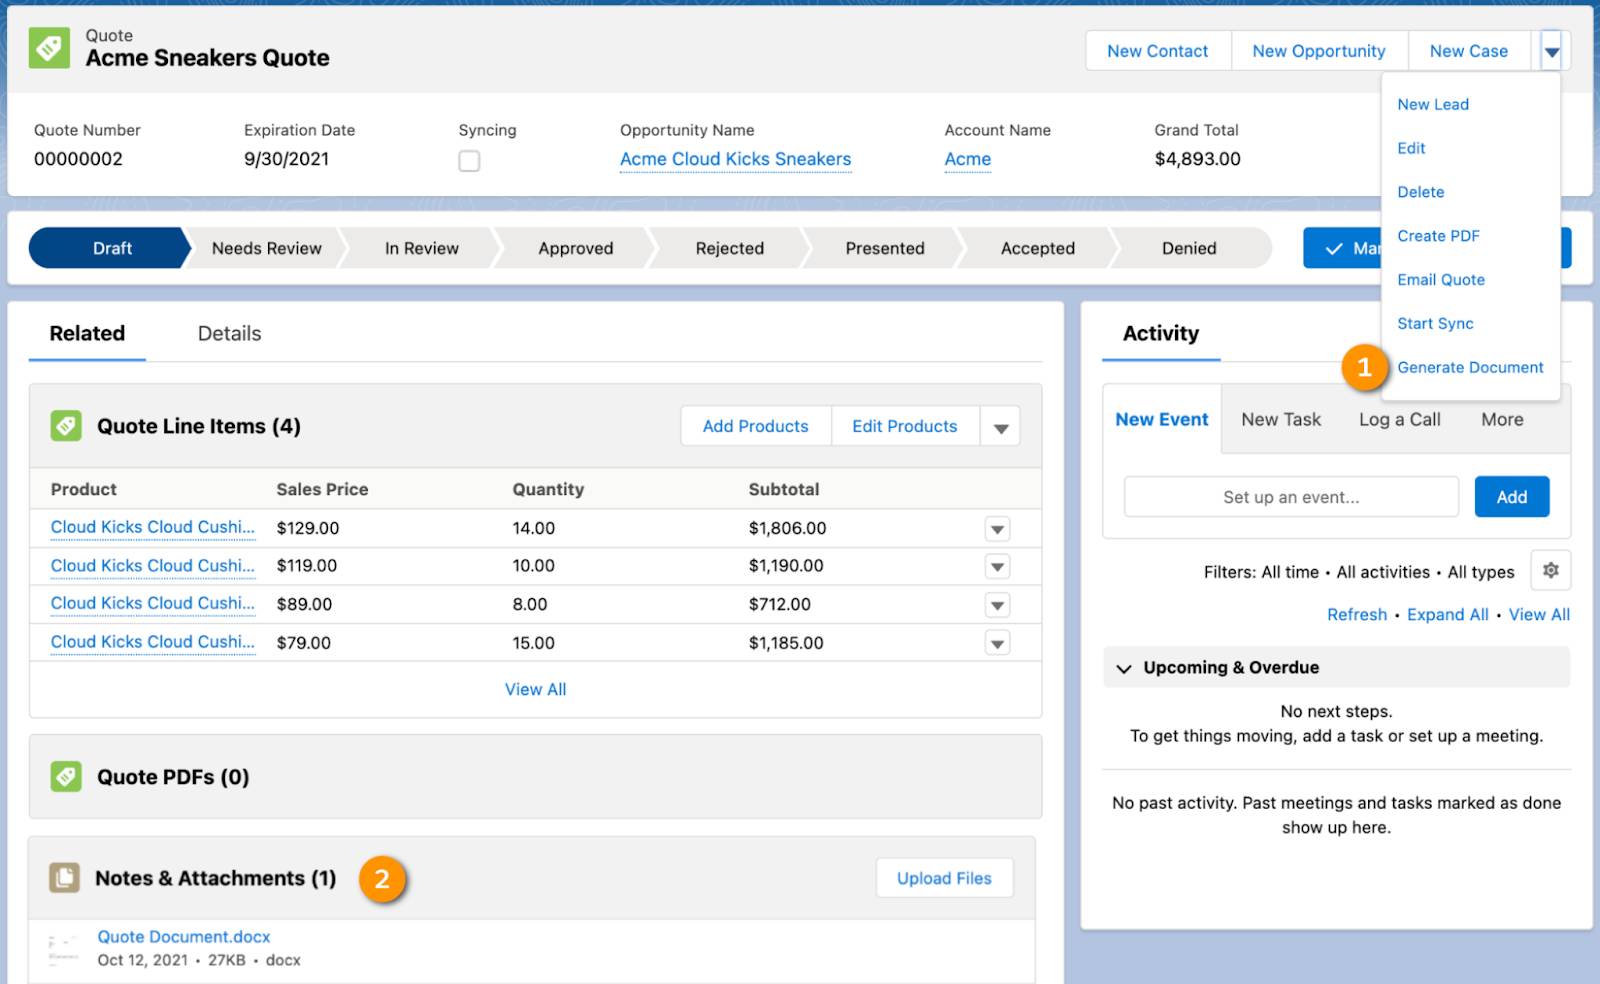
Task: Click the New Case button
Action: [1468, 51]
